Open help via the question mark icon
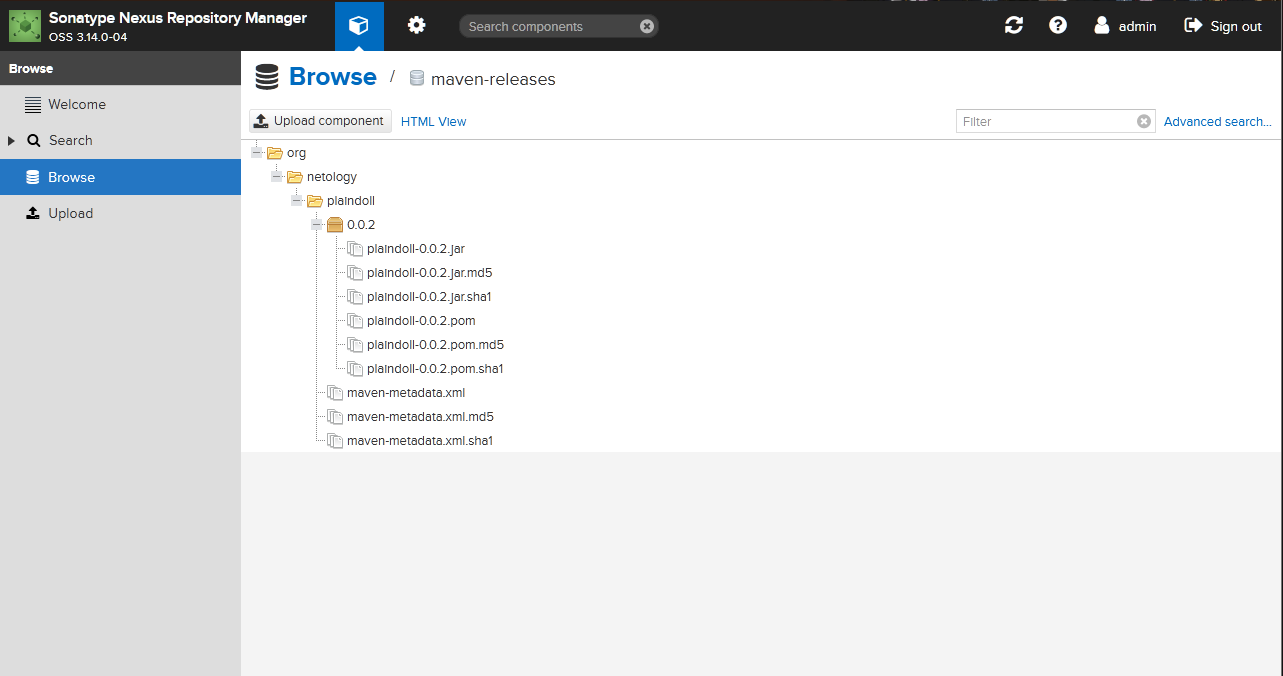This screenshot has height=676, width=1283. click(1057, 25)
